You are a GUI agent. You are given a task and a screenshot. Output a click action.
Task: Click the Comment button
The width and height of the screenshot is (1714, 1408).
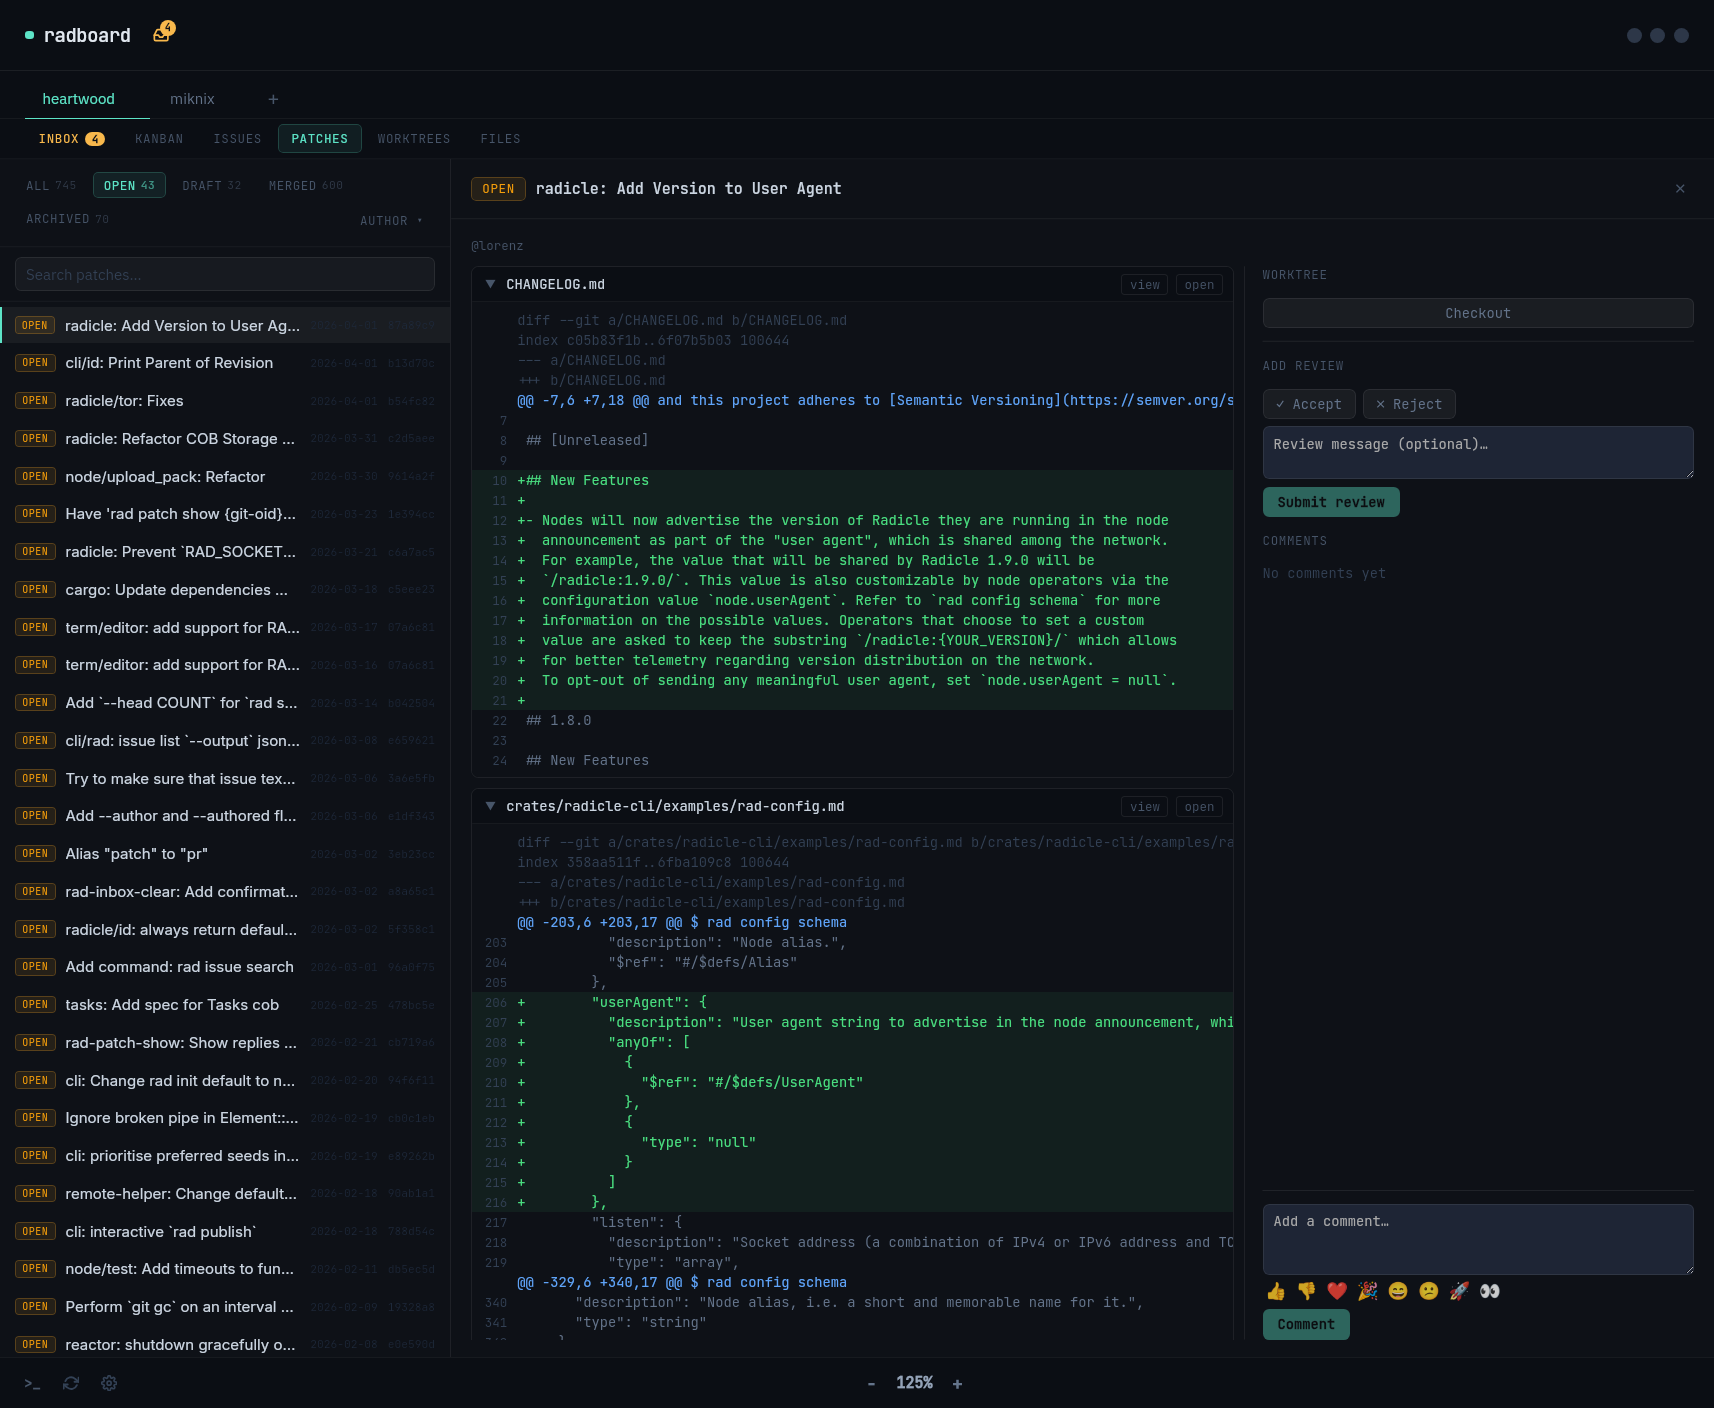[1306, 1324]
